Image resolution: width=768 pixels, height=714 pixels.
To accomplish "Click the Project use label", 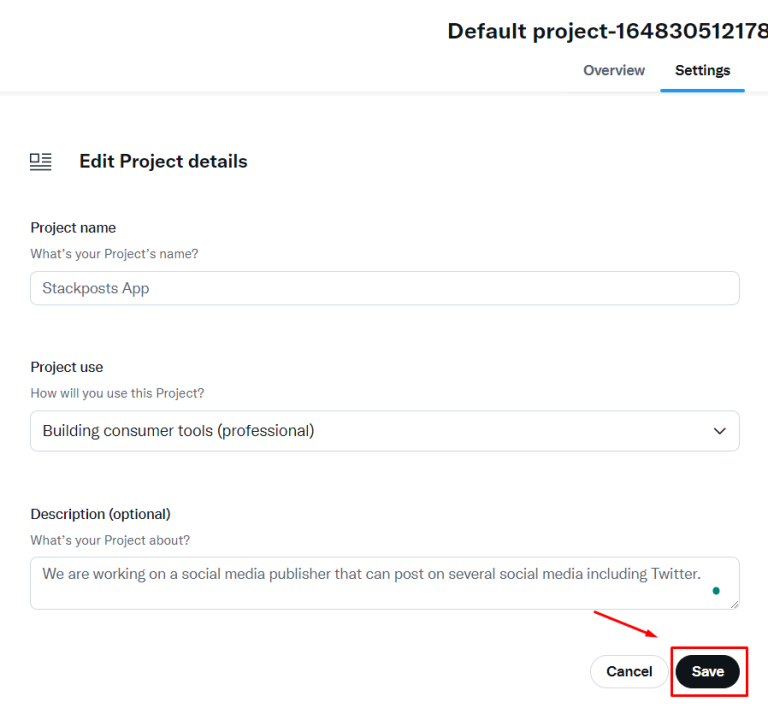I will 67,367.
